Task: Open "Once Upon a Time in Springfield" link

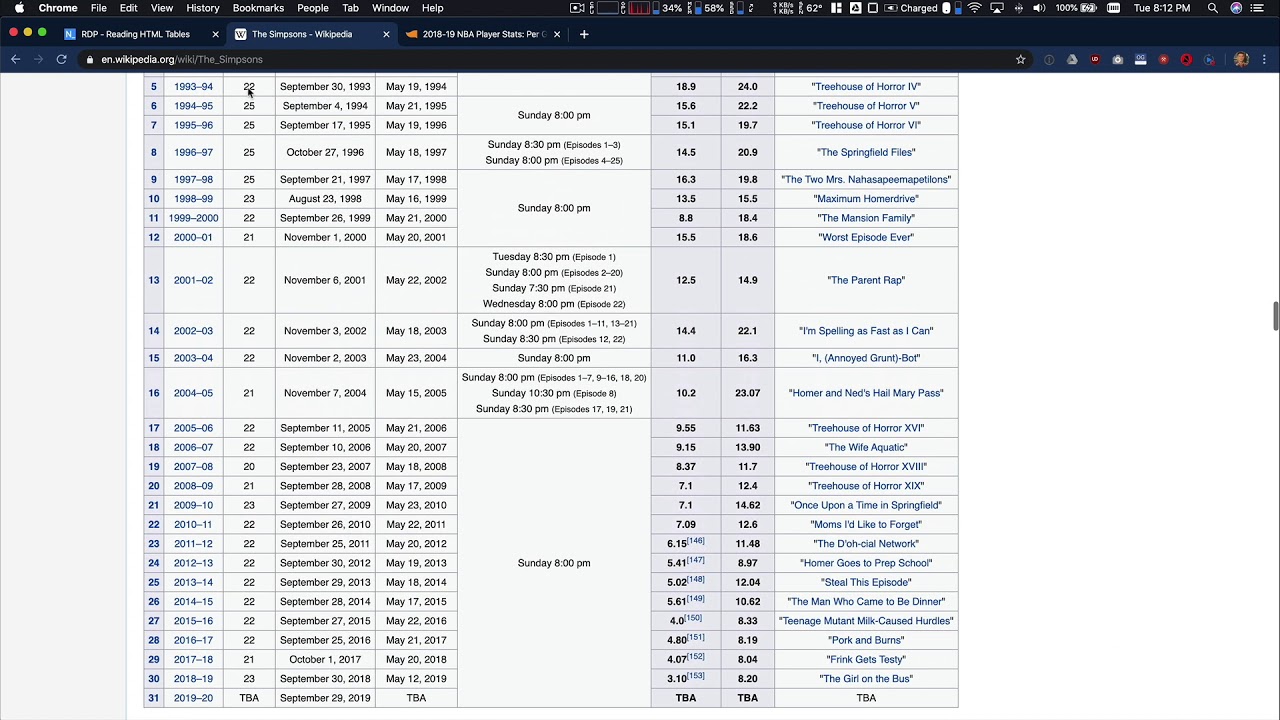Action: 866,505
